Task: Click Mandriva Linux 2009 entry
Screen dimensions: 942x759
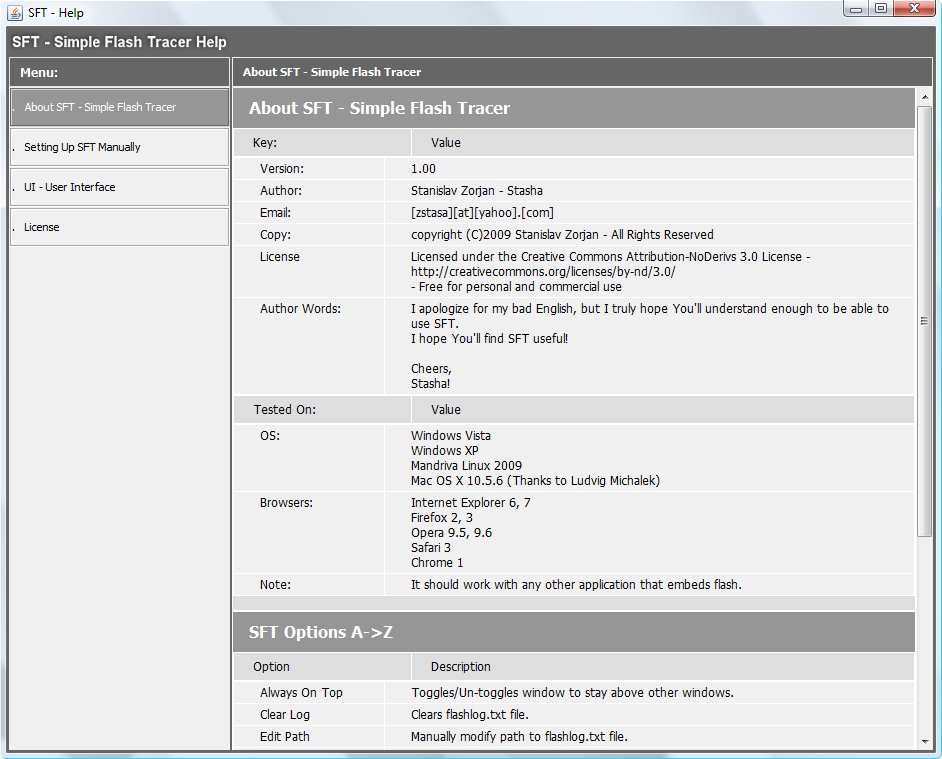Action: (467, 466)
